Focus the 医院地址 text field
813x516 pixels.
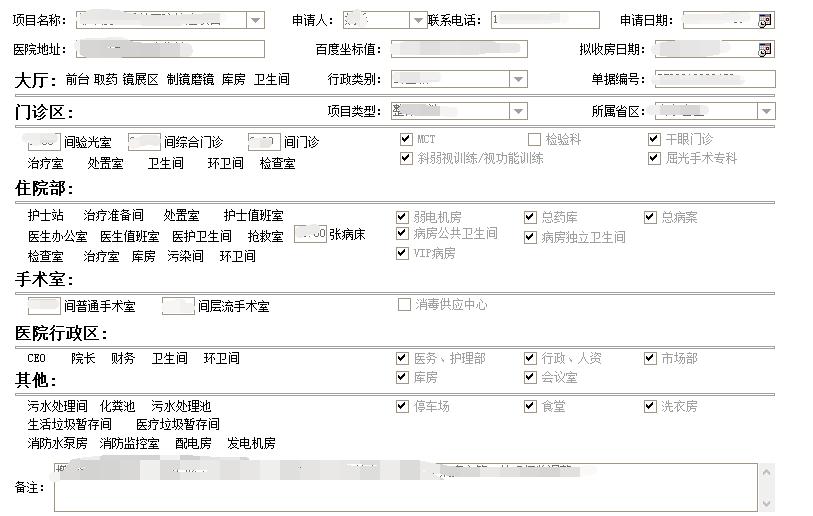click(x=170, y=49)
